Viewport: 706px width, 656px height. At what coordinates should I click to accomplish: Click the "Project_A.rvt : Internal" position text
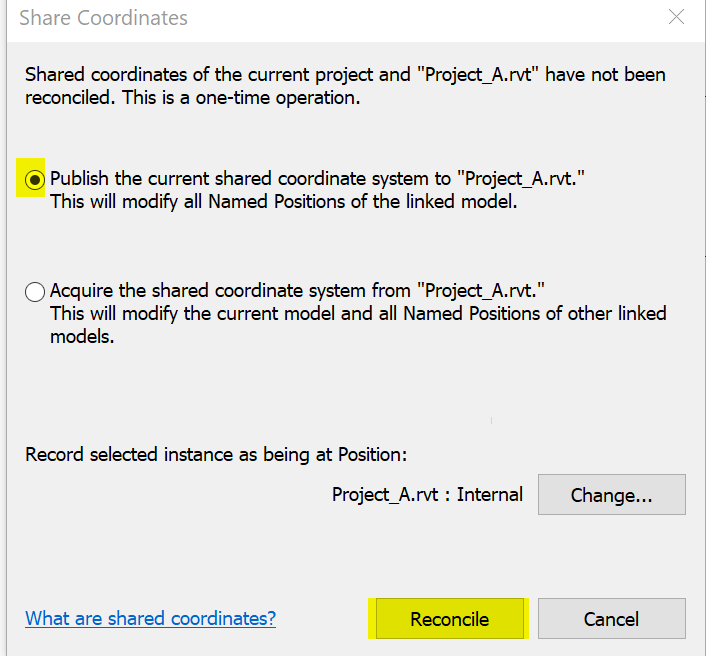pos(427,494)
